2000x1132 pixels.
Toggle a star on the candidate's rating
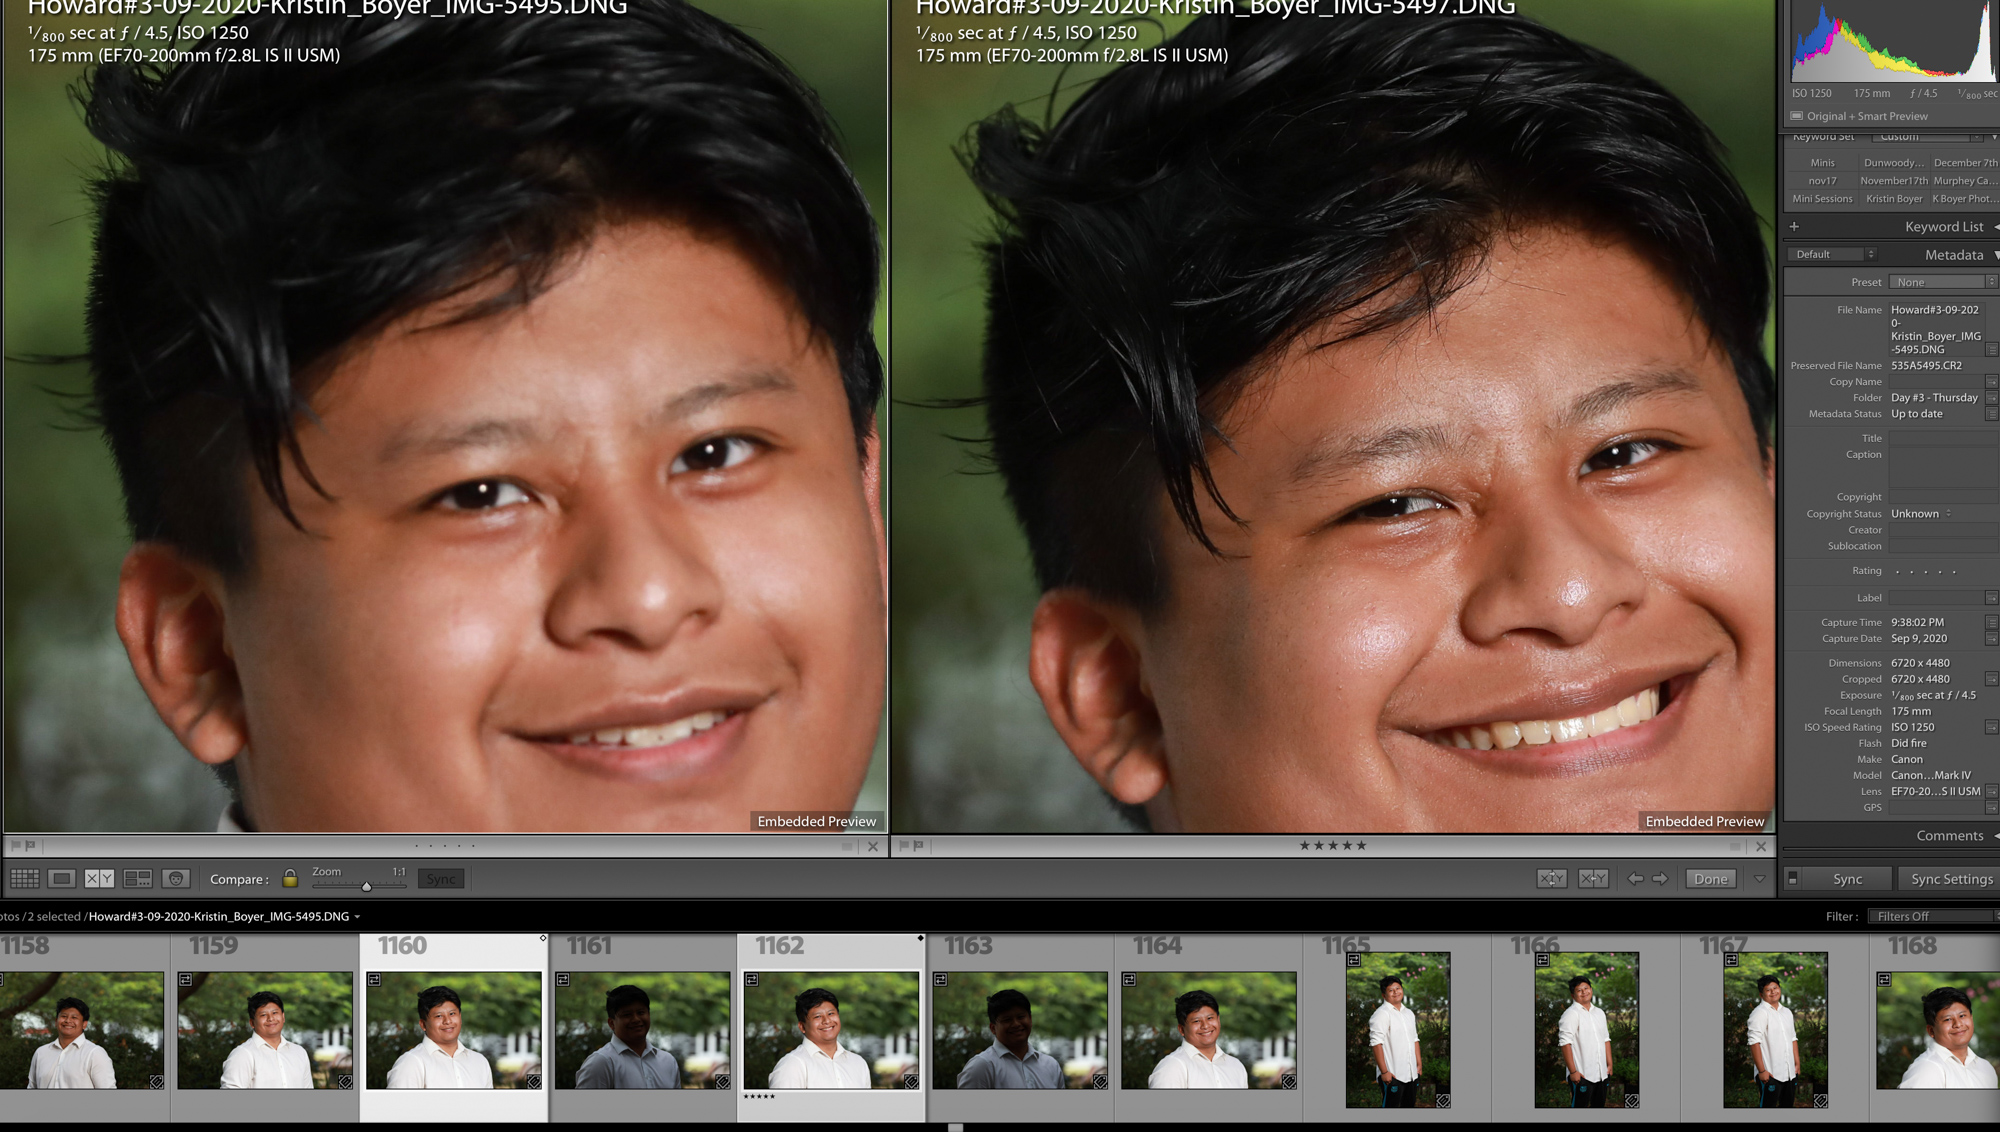coord(1333,845)
